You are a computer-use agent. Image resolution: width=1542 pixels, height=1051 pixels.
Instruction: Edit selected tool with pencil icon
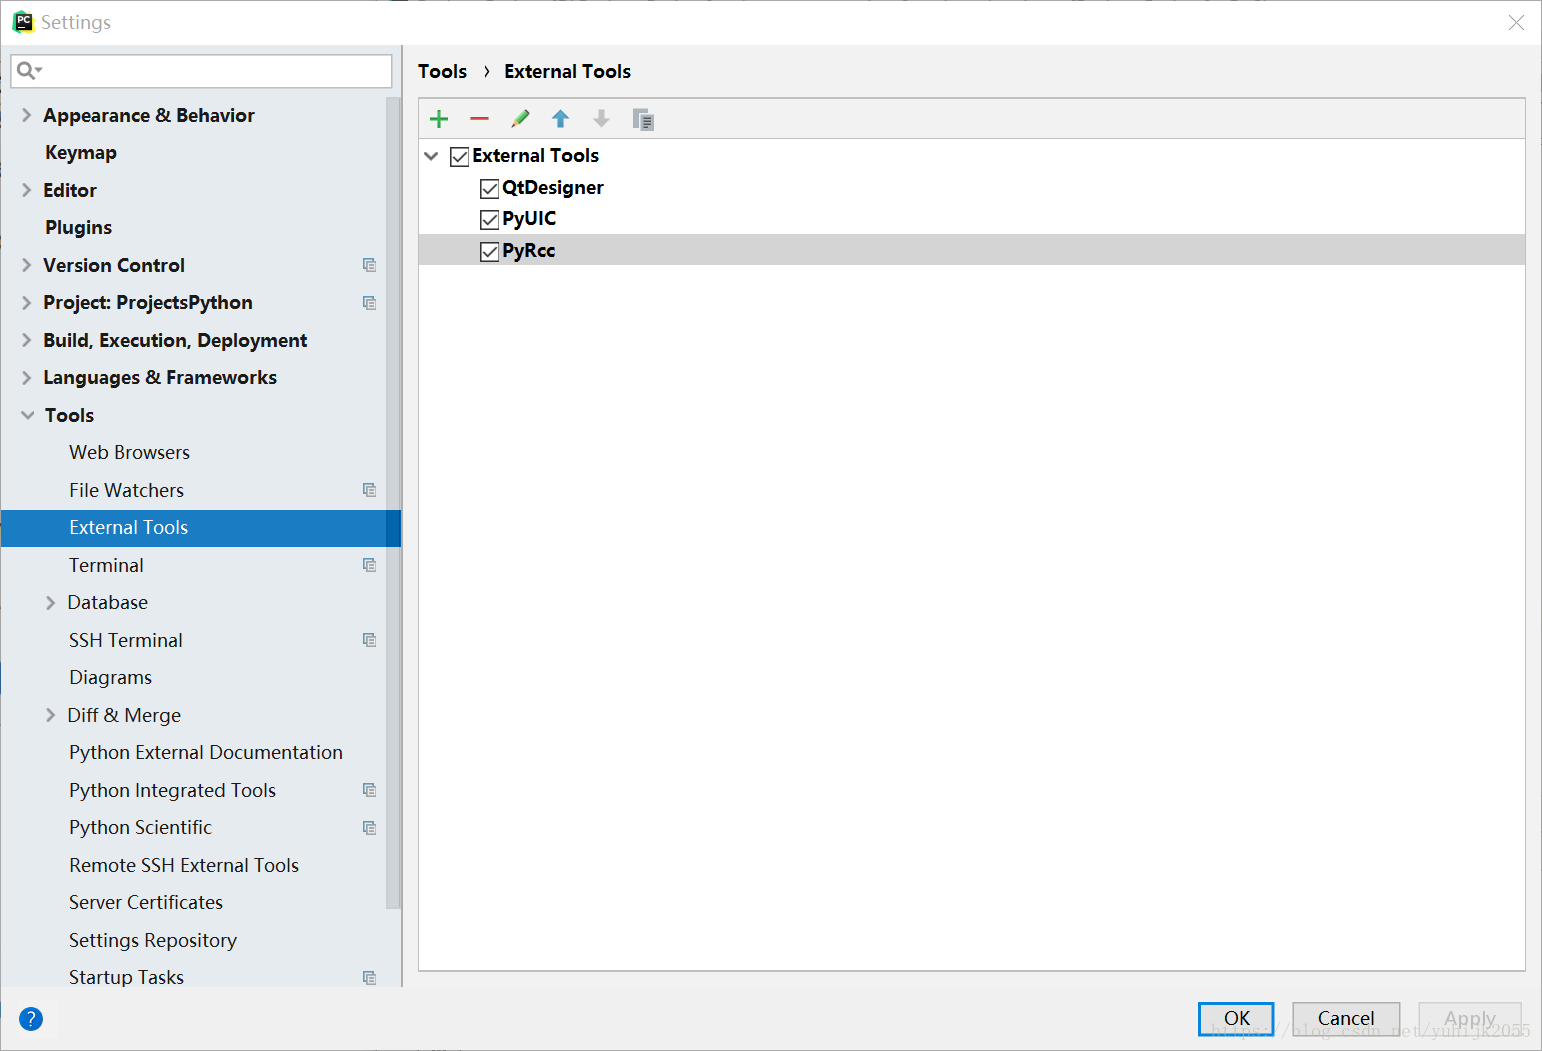pyautogui.click(x=520, y=119)
